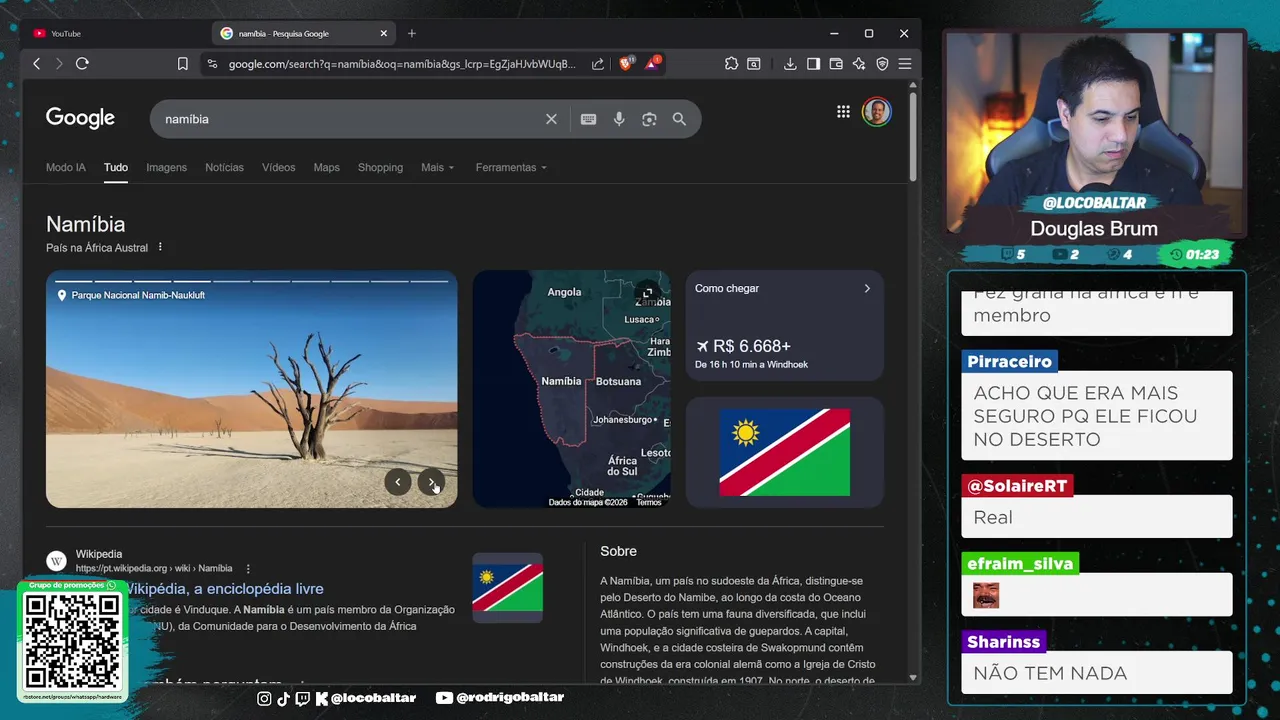The height and width of the screenshot is (720, 1280).
Task: Open Brave Shields lion icon
Action: click(626, 63)
